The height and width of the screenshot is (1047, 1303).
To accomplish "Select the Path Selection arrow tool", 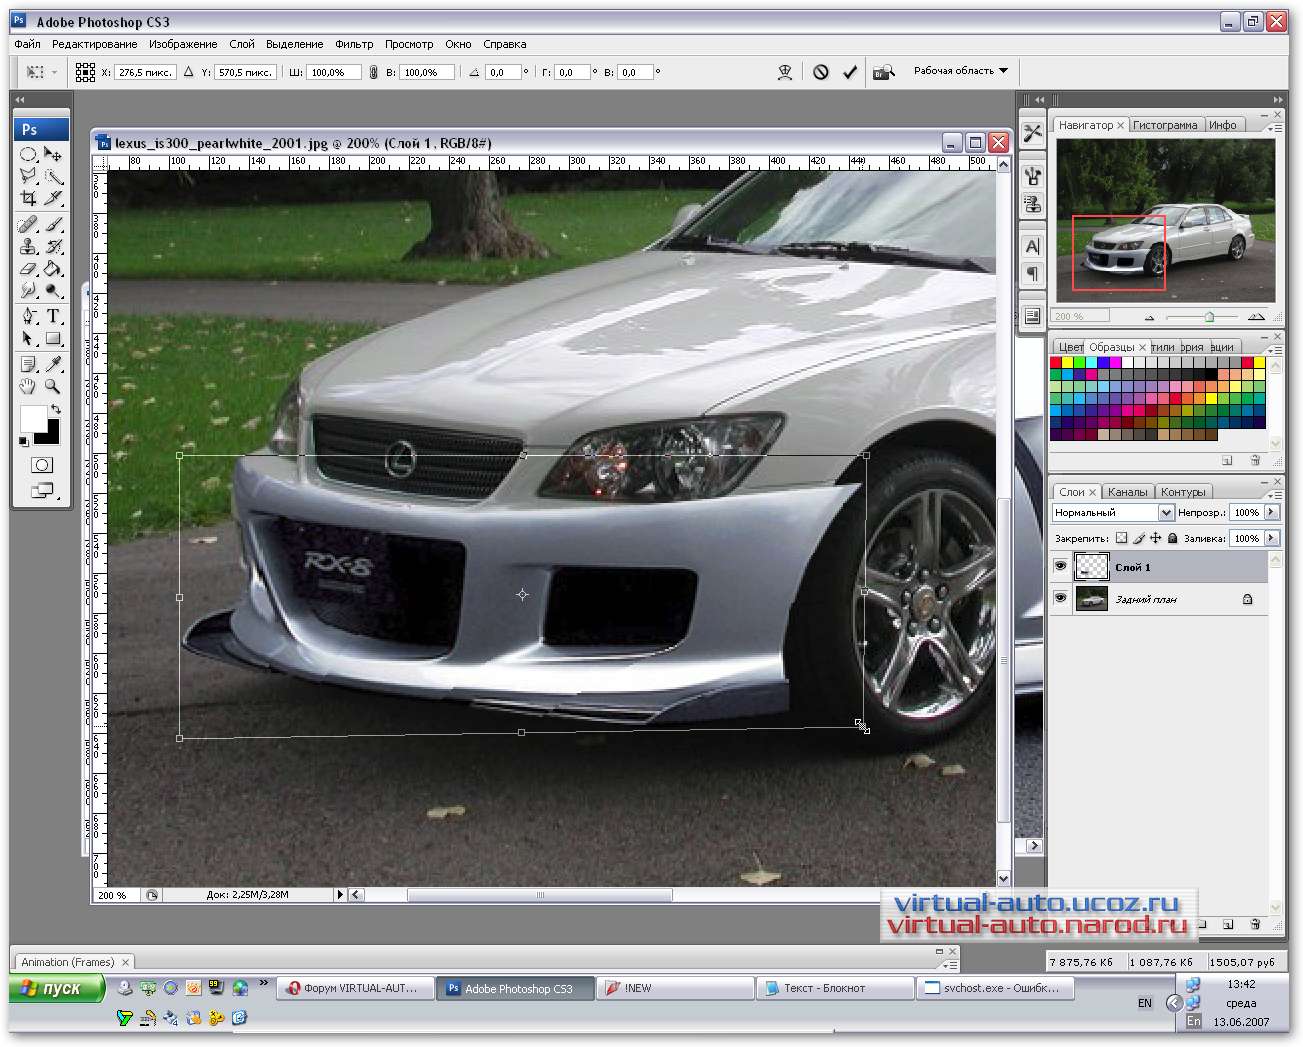I will 28,338.
